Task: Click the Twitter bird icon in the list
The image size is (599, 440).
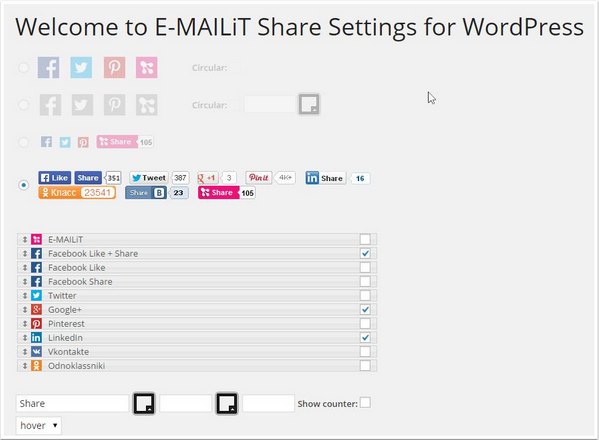Action: (x=36, y=296)
